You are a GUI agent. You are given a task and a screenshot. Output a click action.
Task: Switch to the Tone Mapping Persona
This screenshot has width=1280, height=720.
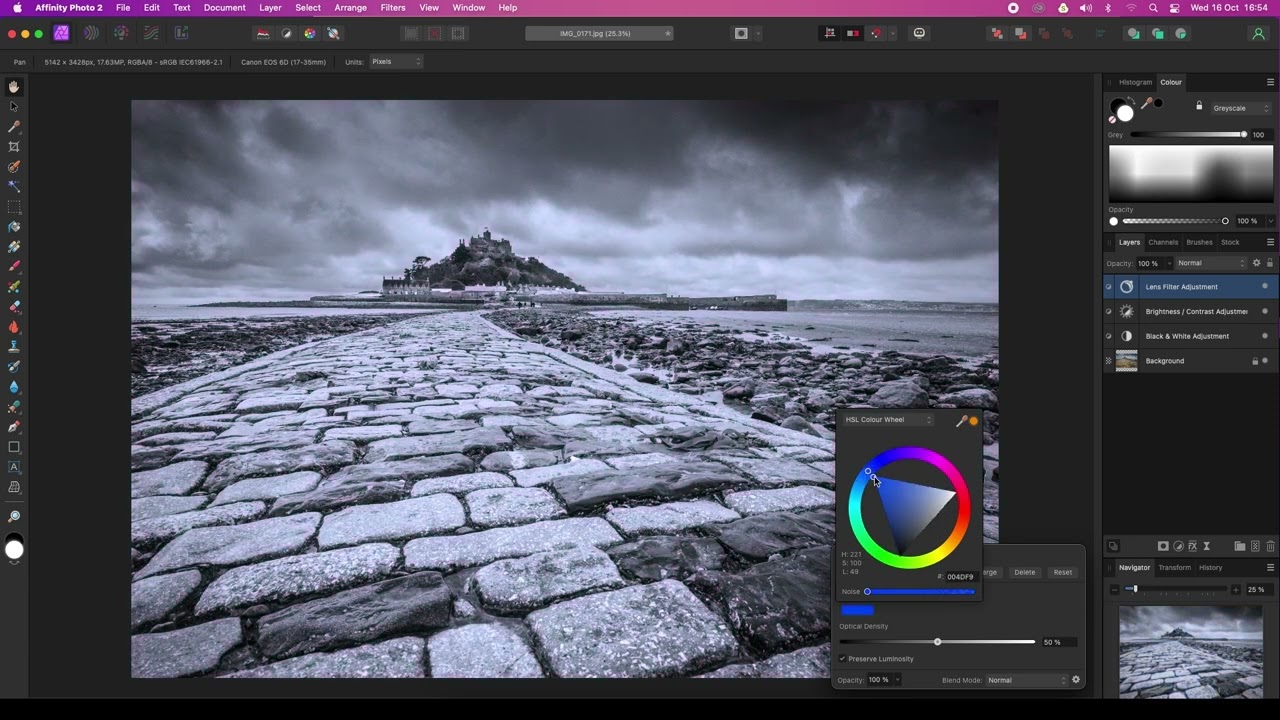click(x=151, y=33)
